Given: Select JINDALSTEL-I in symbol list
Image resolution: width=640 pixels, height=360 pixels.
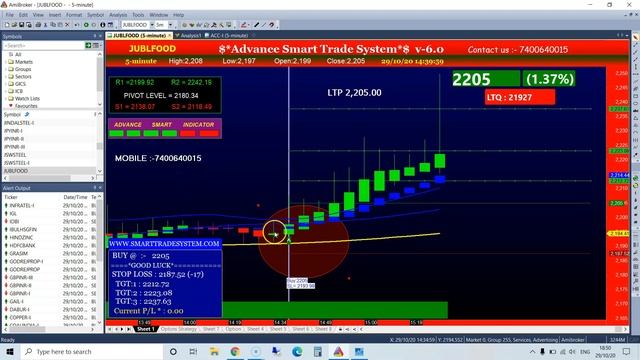Looking at the screenshot, I should click(x=18, y=123).
